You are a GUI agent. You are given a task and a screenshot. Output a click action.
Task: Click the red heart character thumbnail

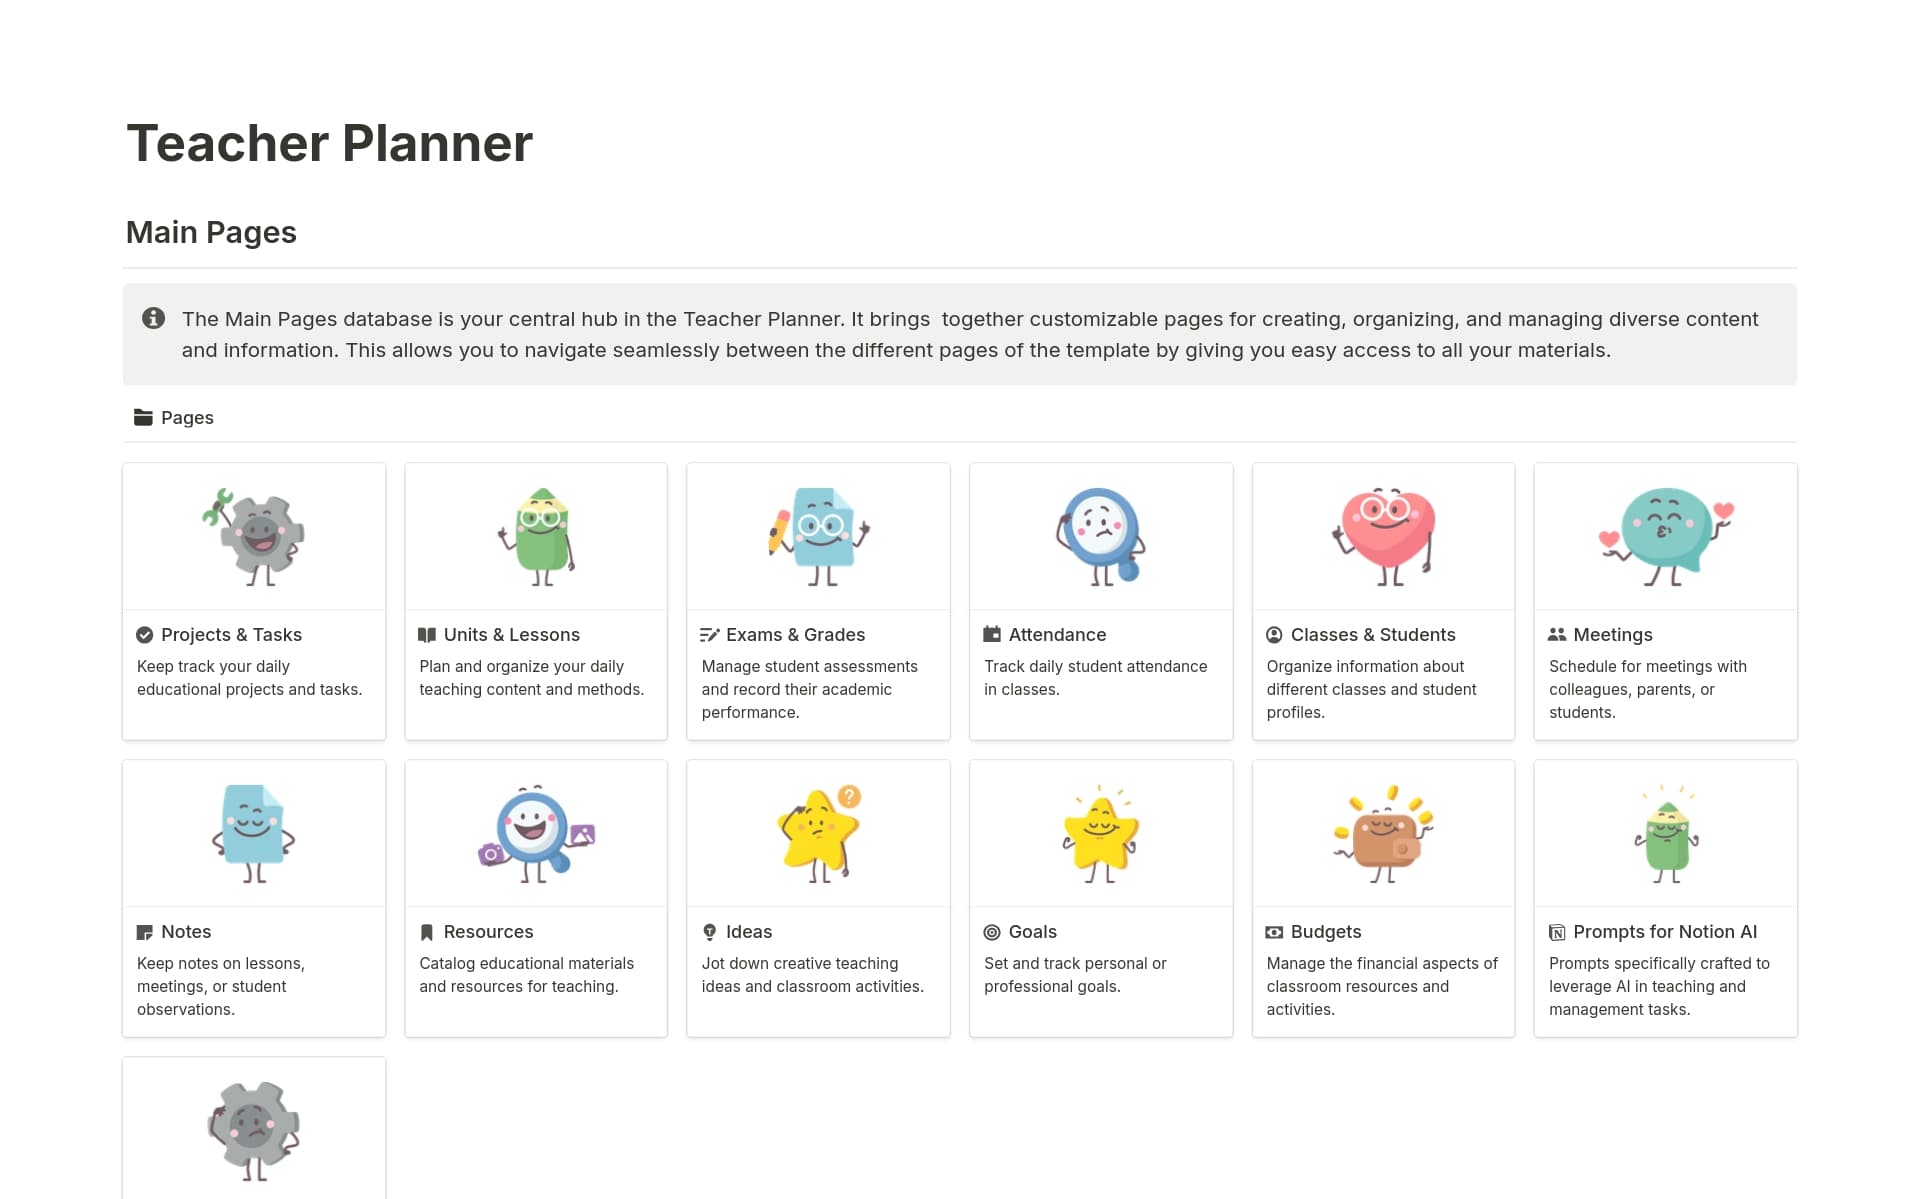click(1383, 537)
